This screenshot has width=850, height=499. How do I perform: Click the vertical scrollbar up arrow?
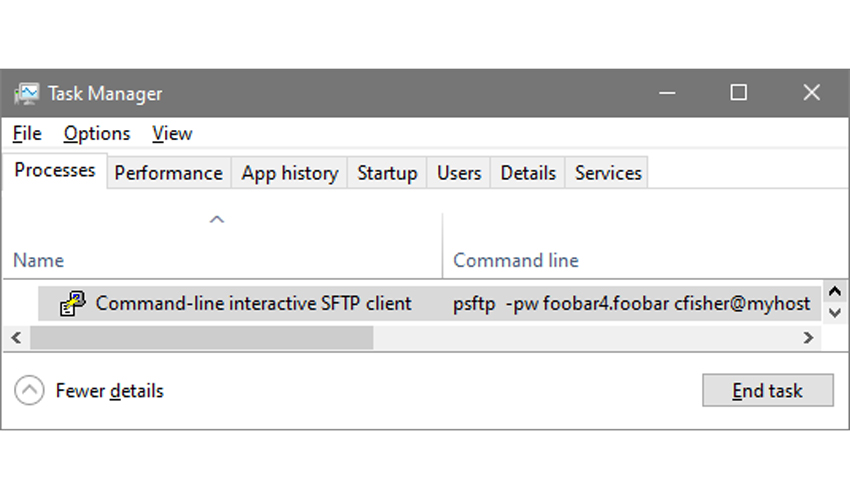tap(835, 291)
